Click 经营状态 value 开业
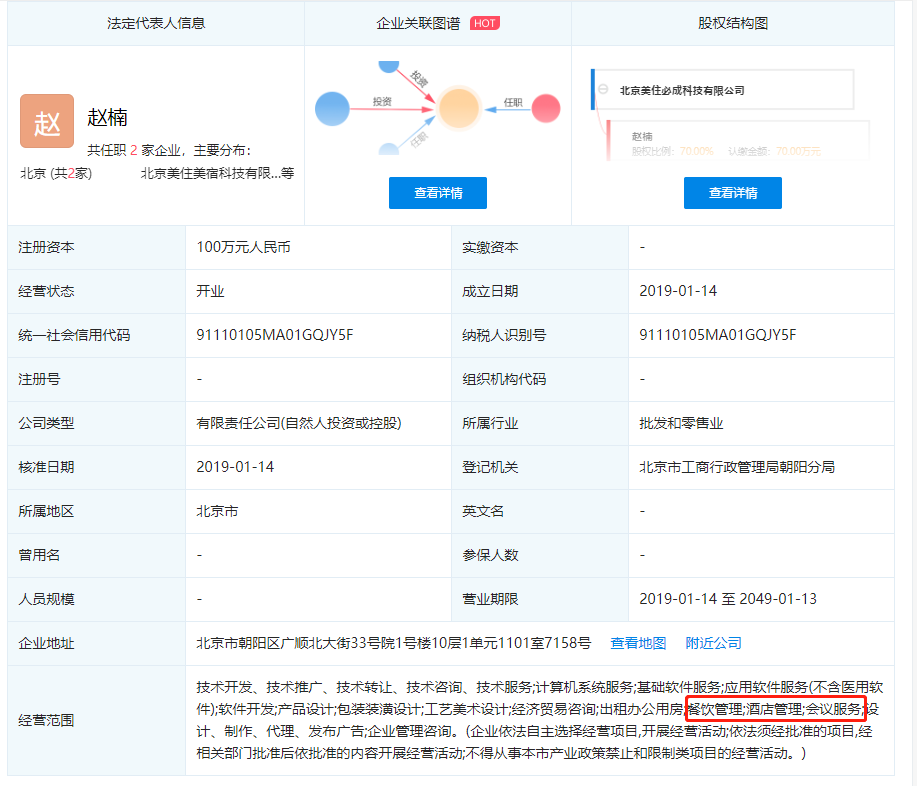The height and width of the screenshot is (786, 917). pos(210,291)
